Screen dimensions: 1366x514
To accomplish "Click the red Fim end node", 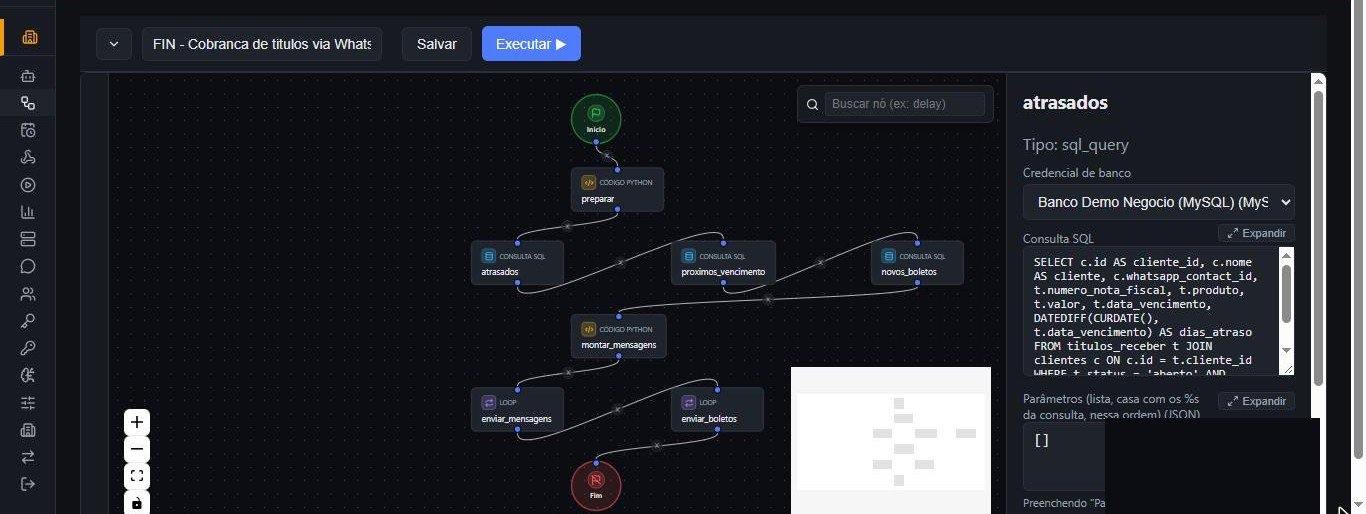I will (596, 485).
